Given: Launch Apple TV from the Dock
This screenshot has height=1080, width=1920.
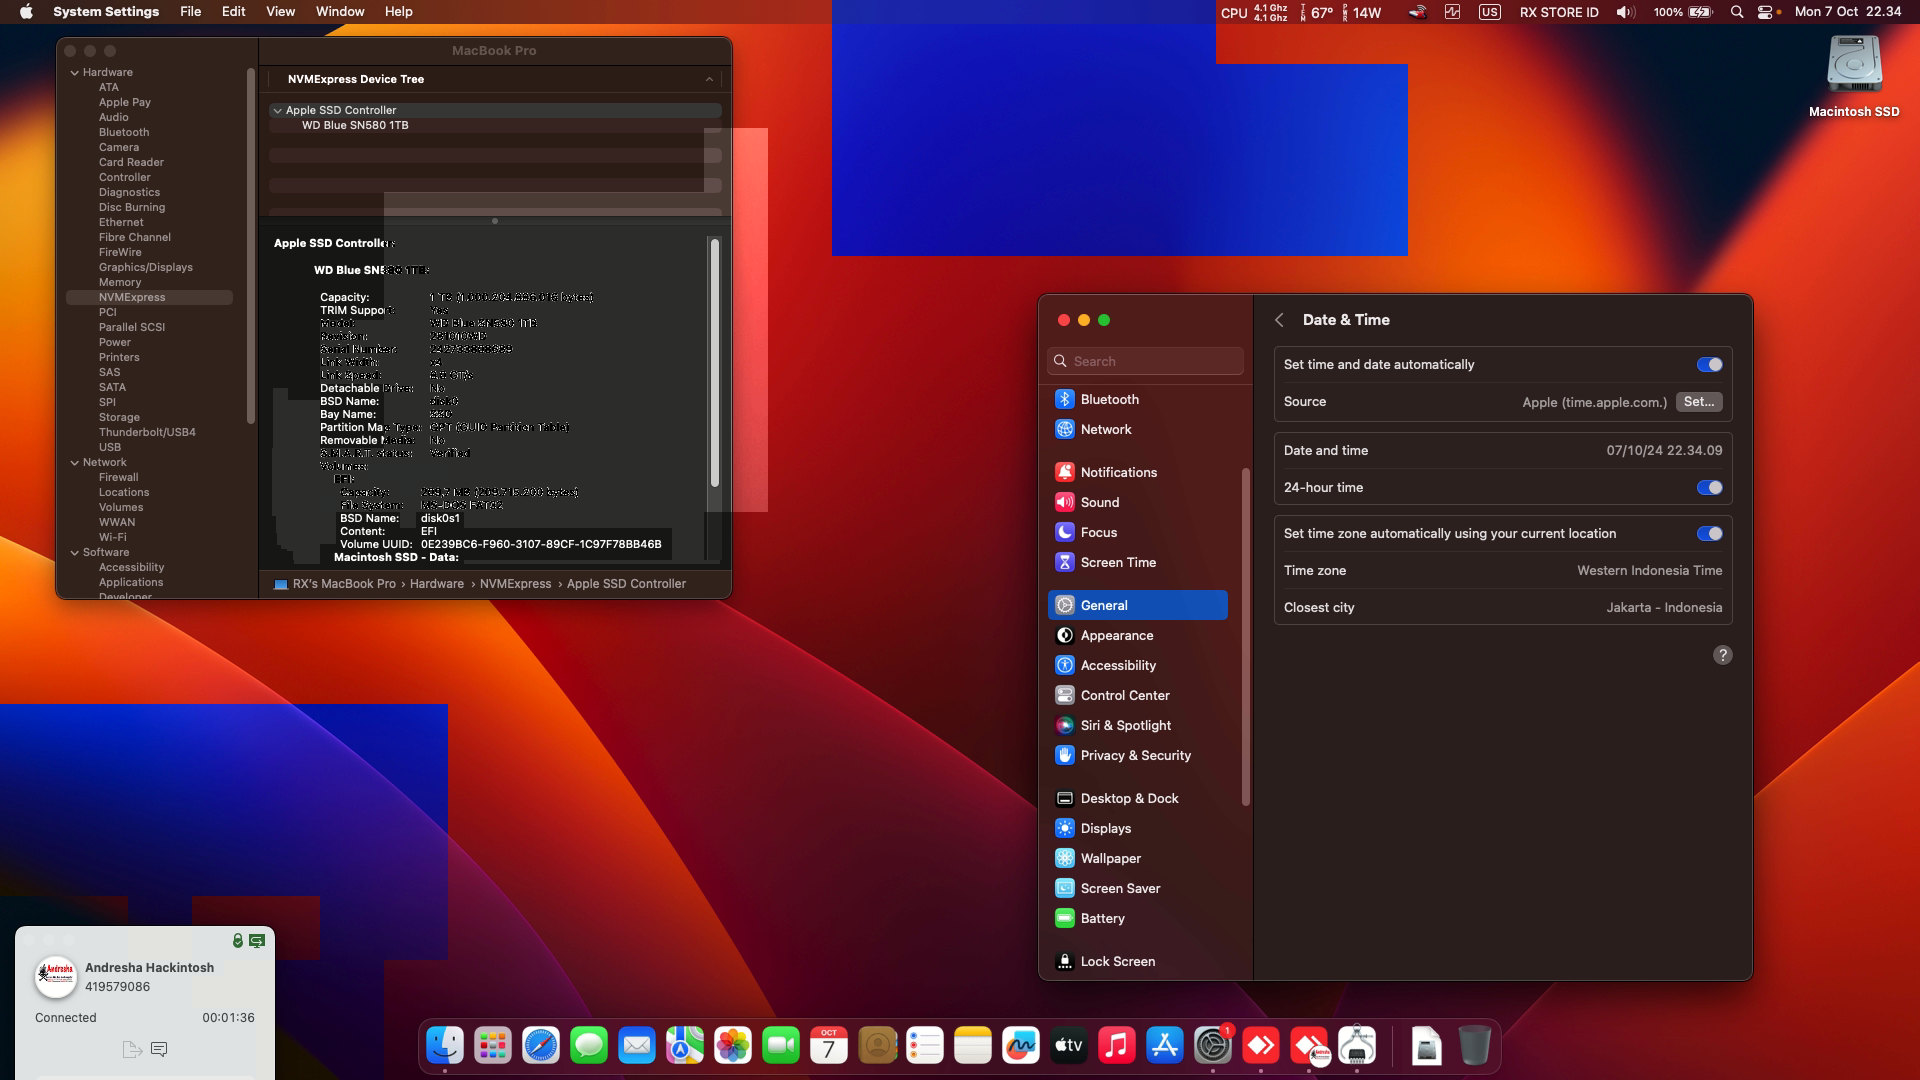Looking at the screenshot, I should (x=1069, y=1046).
